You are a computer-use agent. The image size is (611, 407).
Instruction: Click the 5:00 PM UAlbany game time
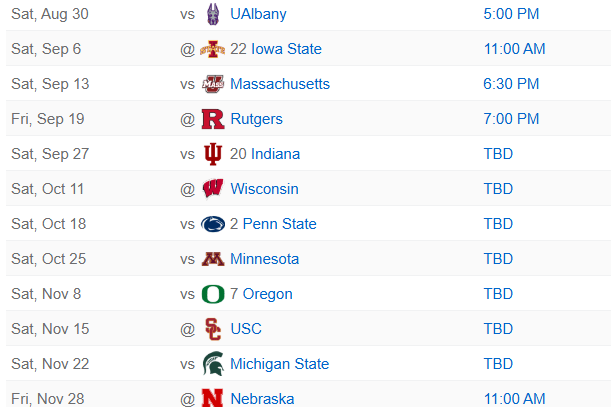pyautogui.click(x=511, y=14)
